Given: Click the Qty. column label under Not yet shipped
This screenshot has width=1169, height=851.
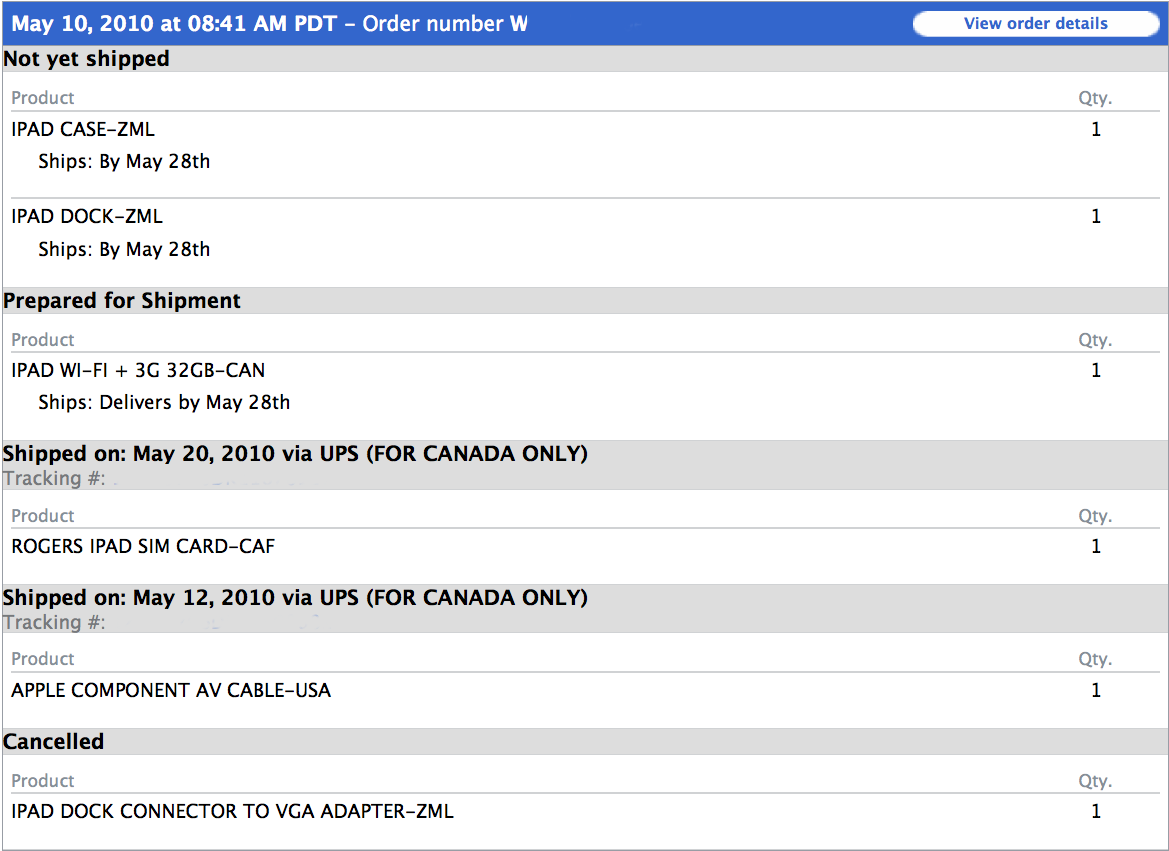Looking at the screenshot, I should click(1095, 98).
